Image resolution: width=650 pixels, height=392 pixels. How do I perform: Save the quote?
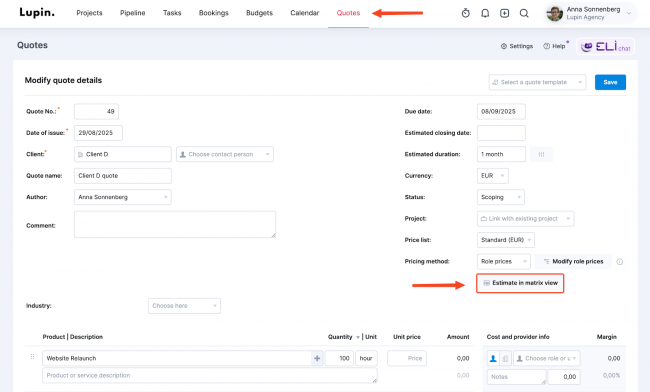click(610, 82)
